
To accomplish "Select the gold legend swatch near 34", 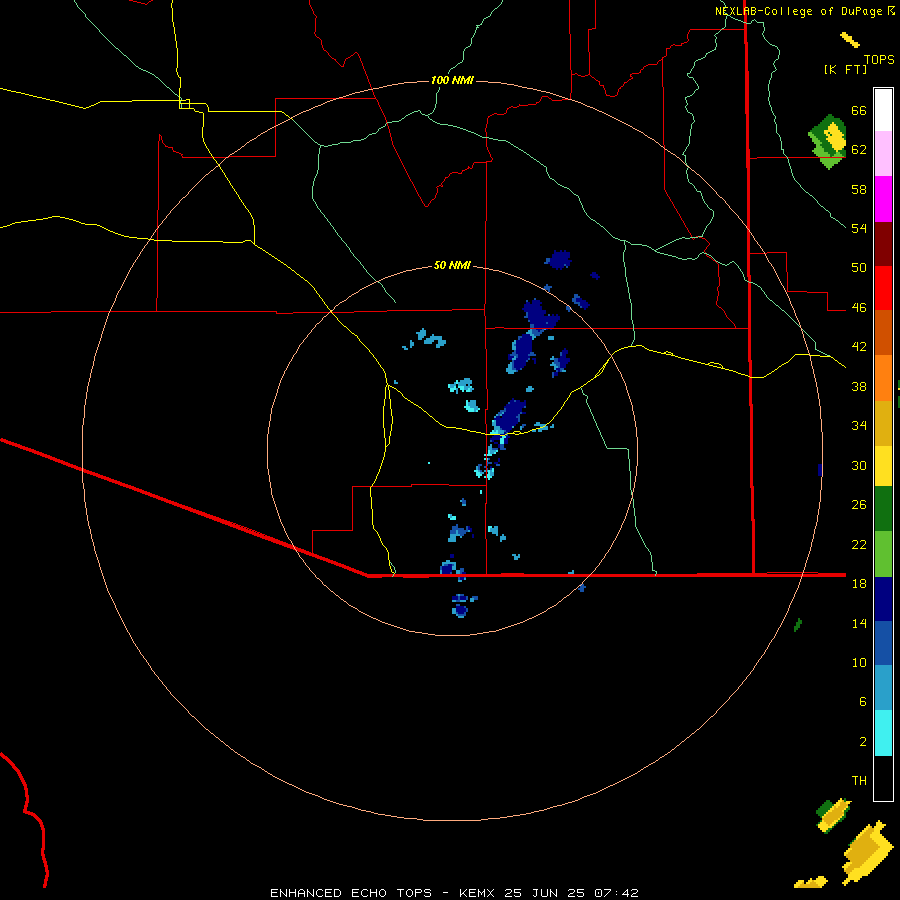I will 883,423.
